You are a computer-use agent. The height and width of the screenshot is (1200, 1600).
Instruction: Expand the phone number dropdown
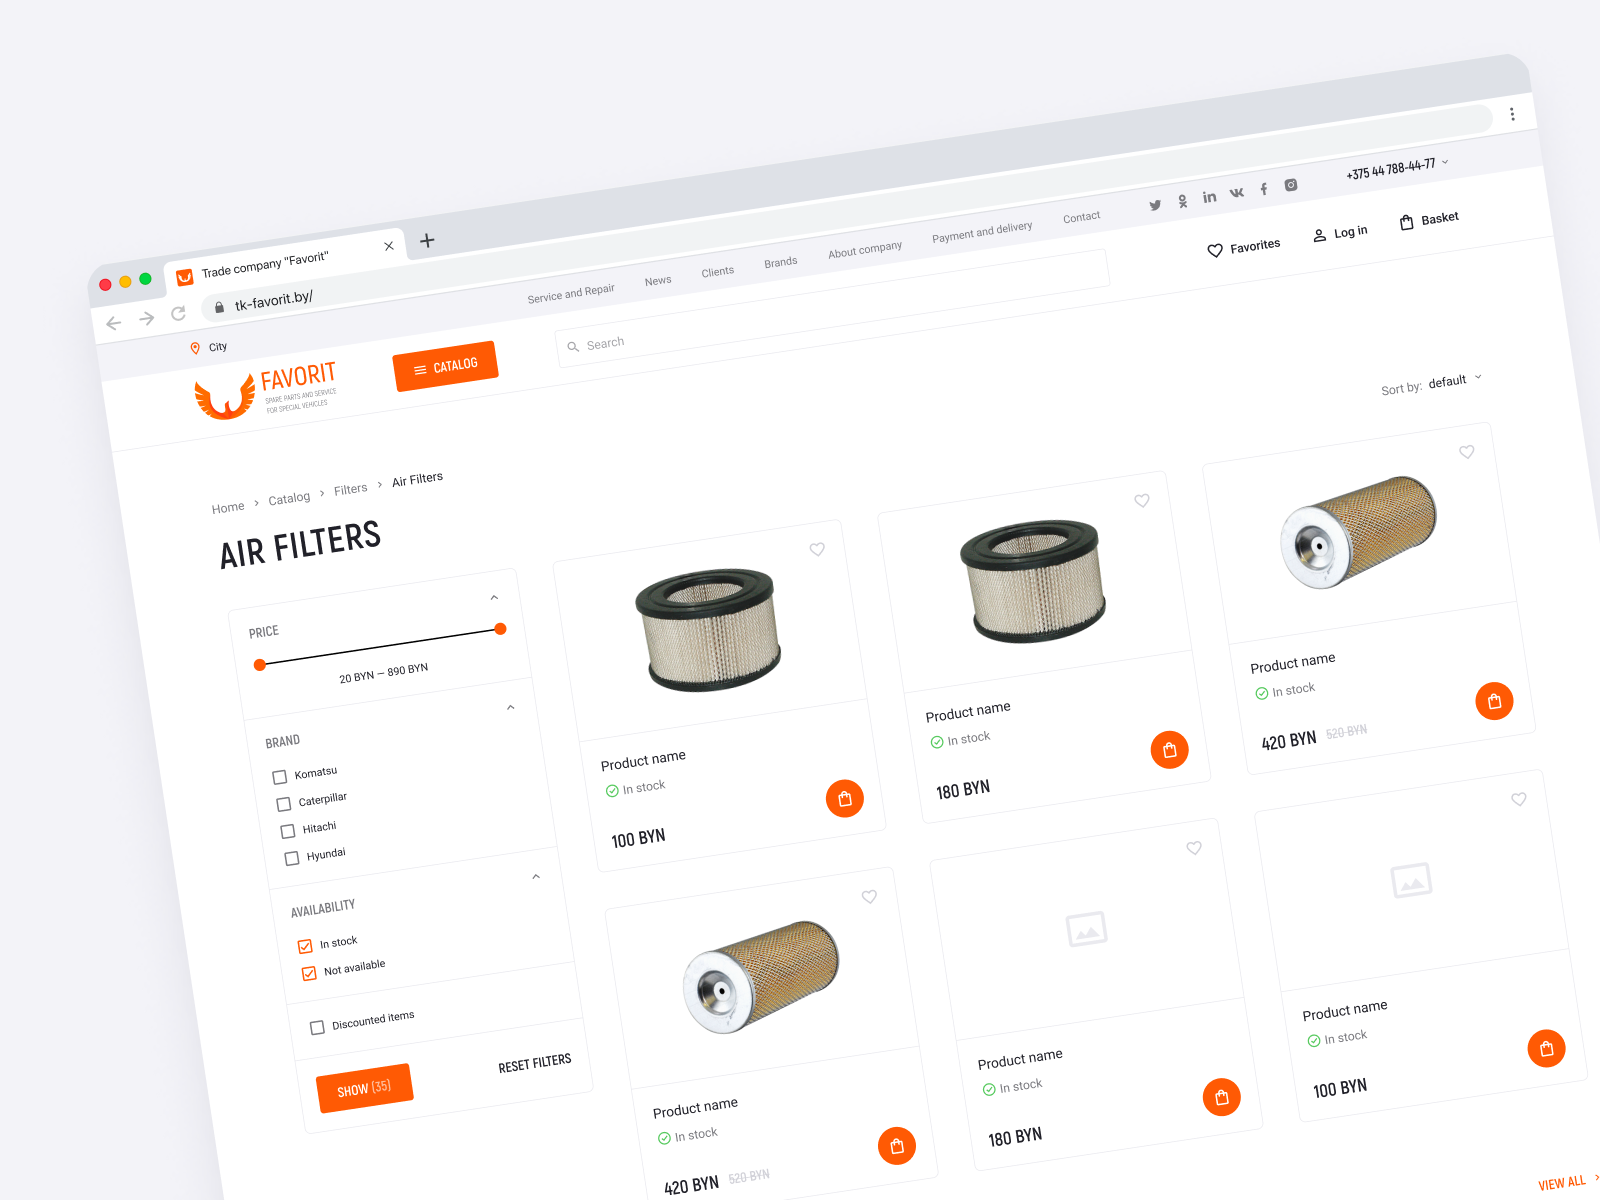1445,162
